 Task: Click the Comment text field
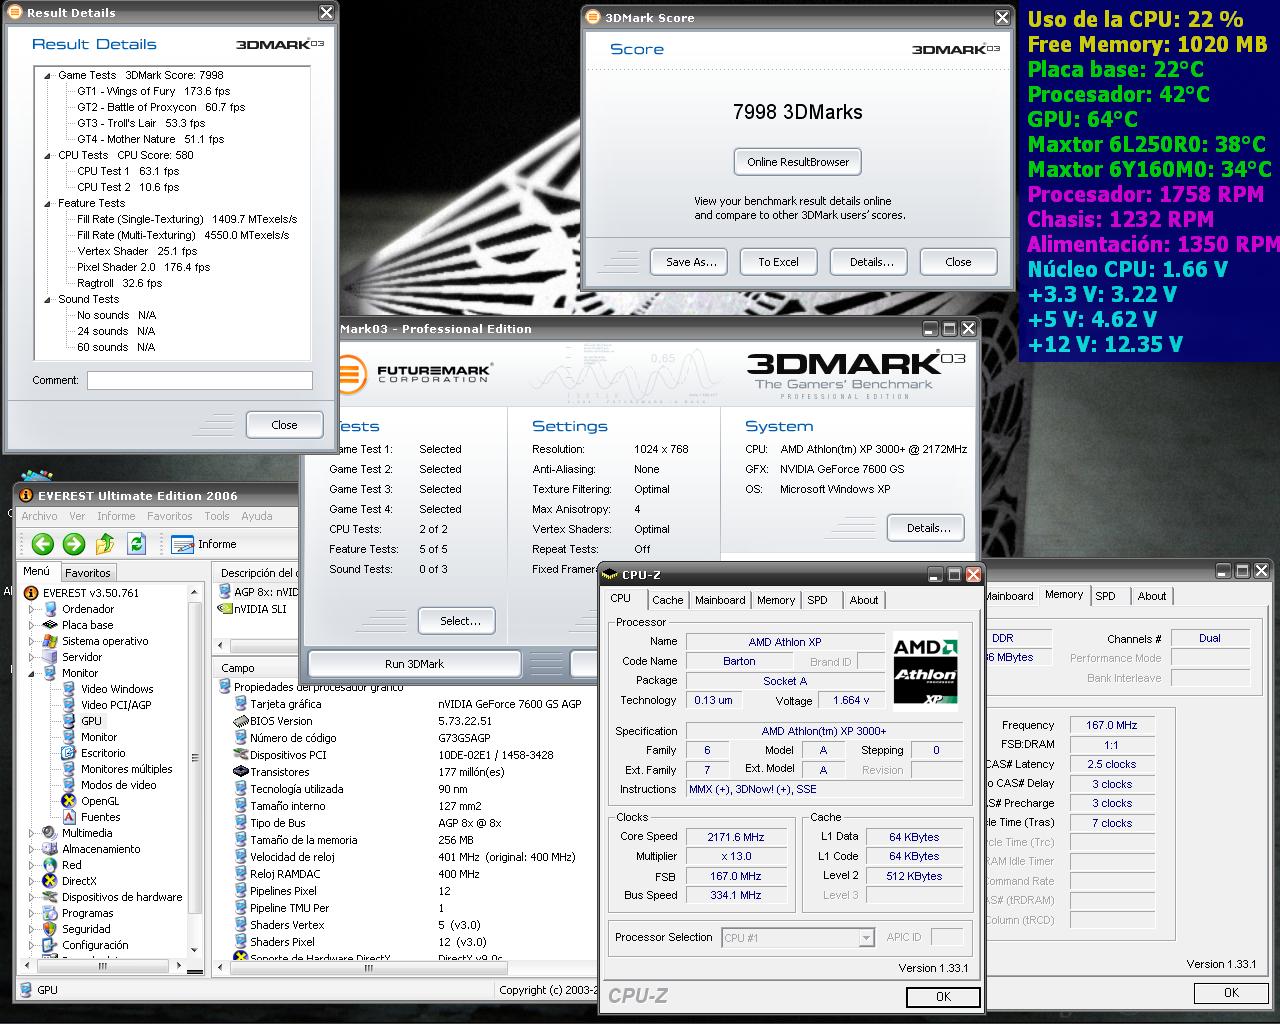(x=199, y=380)
